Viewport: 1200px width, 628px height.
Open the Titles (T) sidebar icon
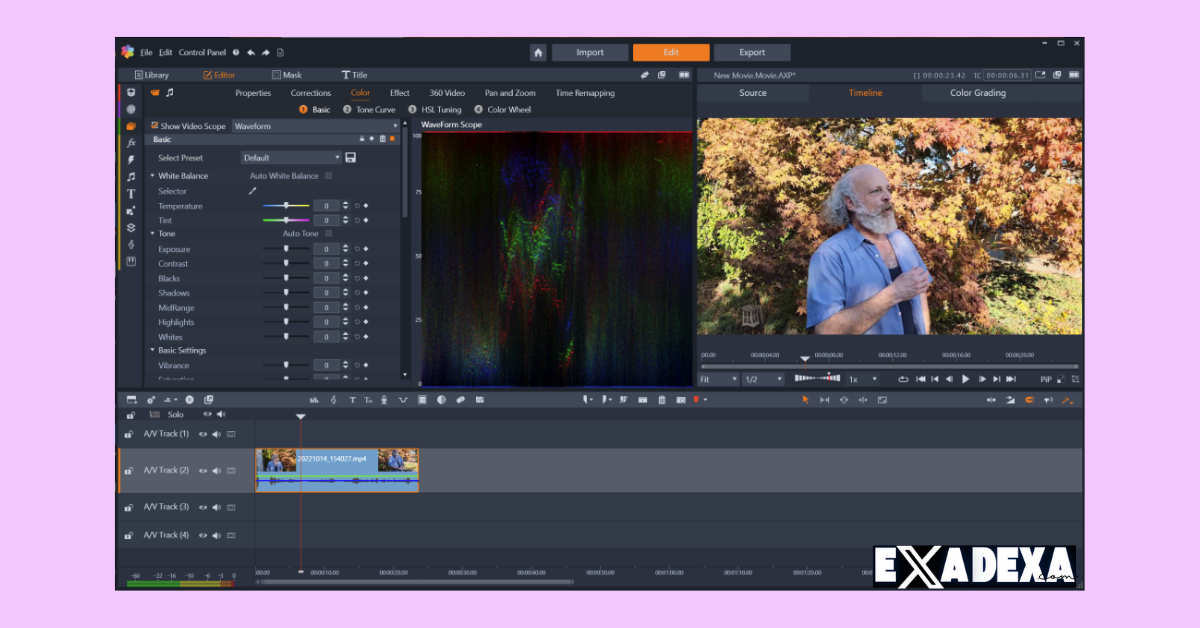131,194
